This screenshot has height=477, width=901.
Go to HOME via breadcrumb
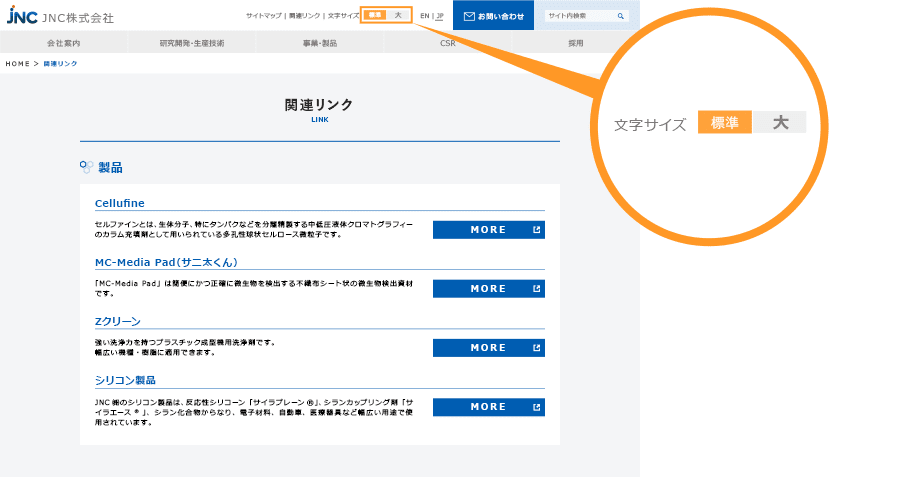(17, 64)
